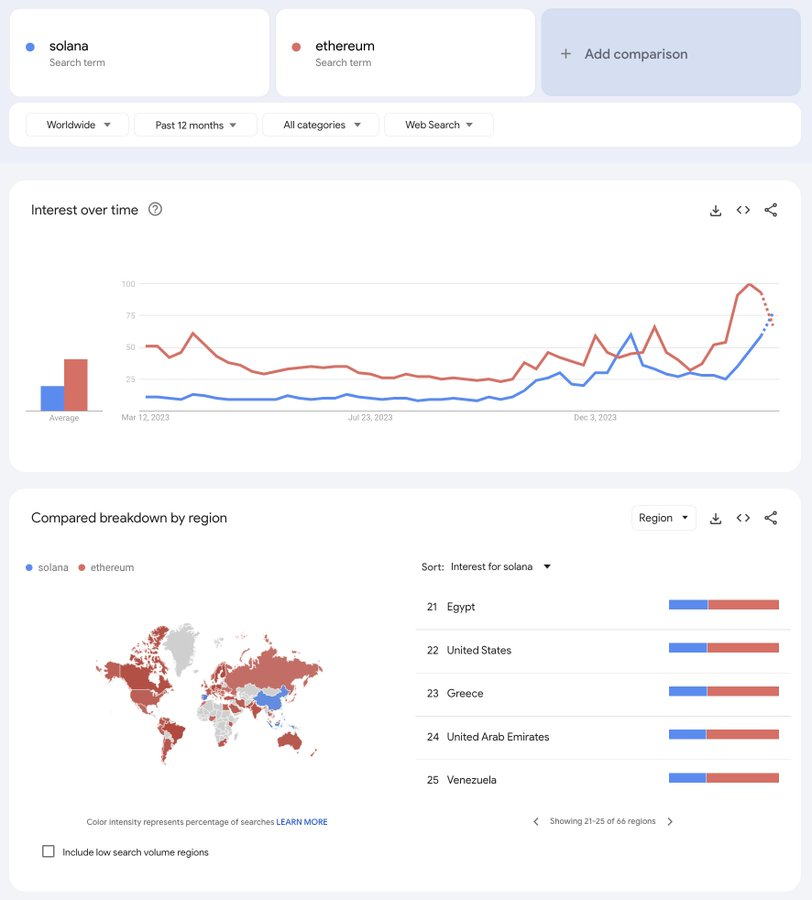
Task: Download the Interest over time data
Action: point(715,211)
